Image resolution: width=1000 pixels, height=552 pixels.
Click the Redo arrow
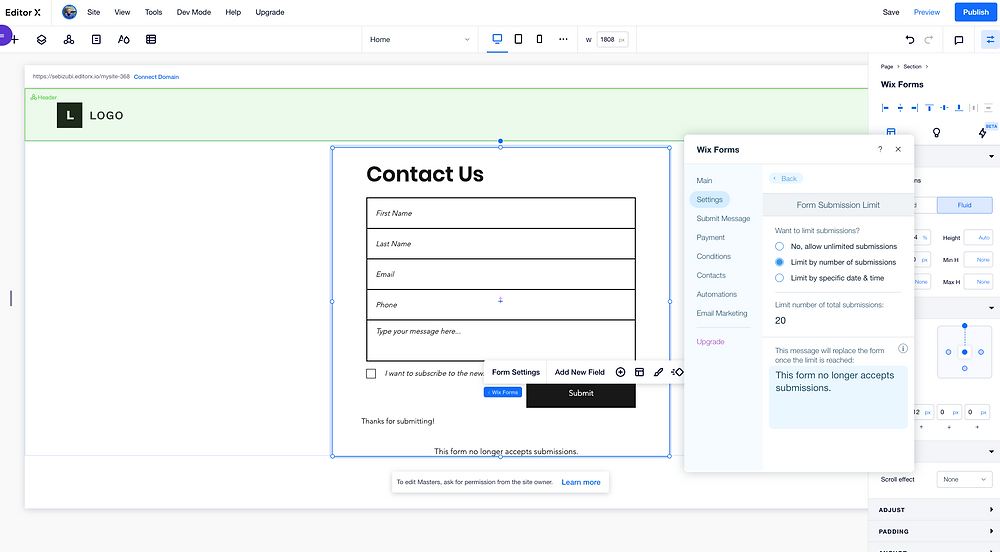929,40
